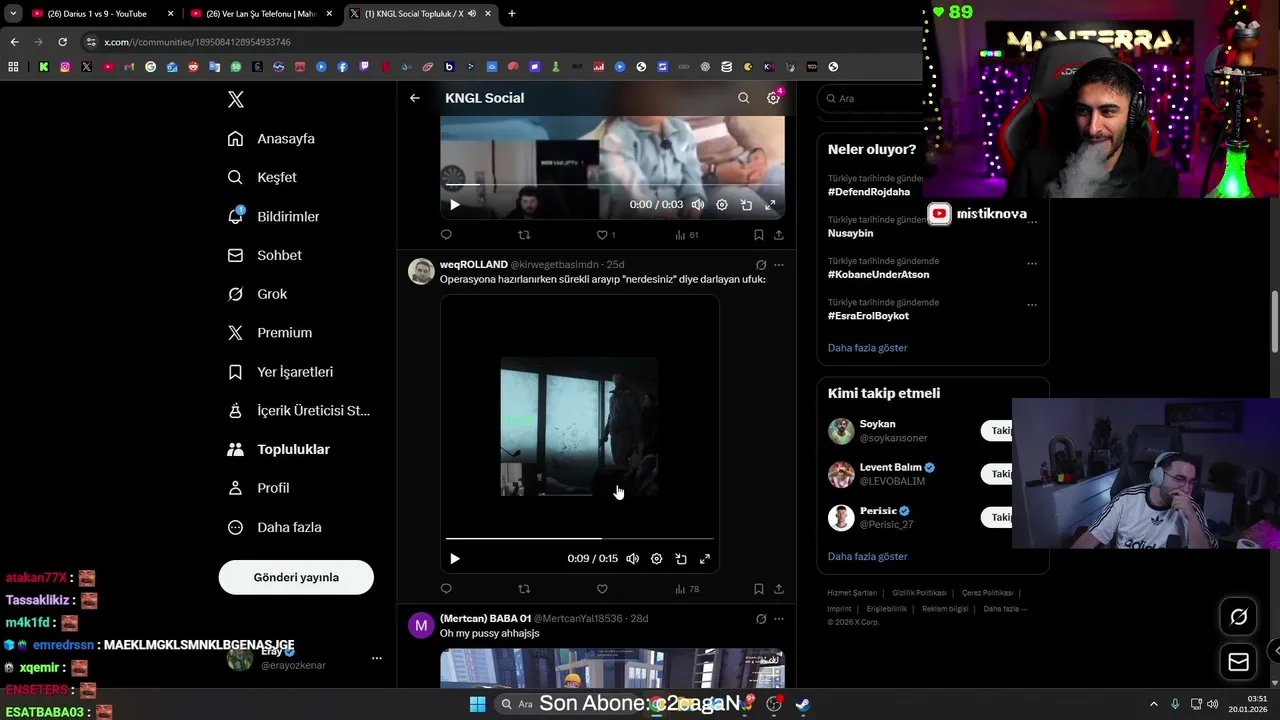Click the Gönderi yayınla button
The image size is (1280, 720).
pyautogui.click(x=296, y=577)
